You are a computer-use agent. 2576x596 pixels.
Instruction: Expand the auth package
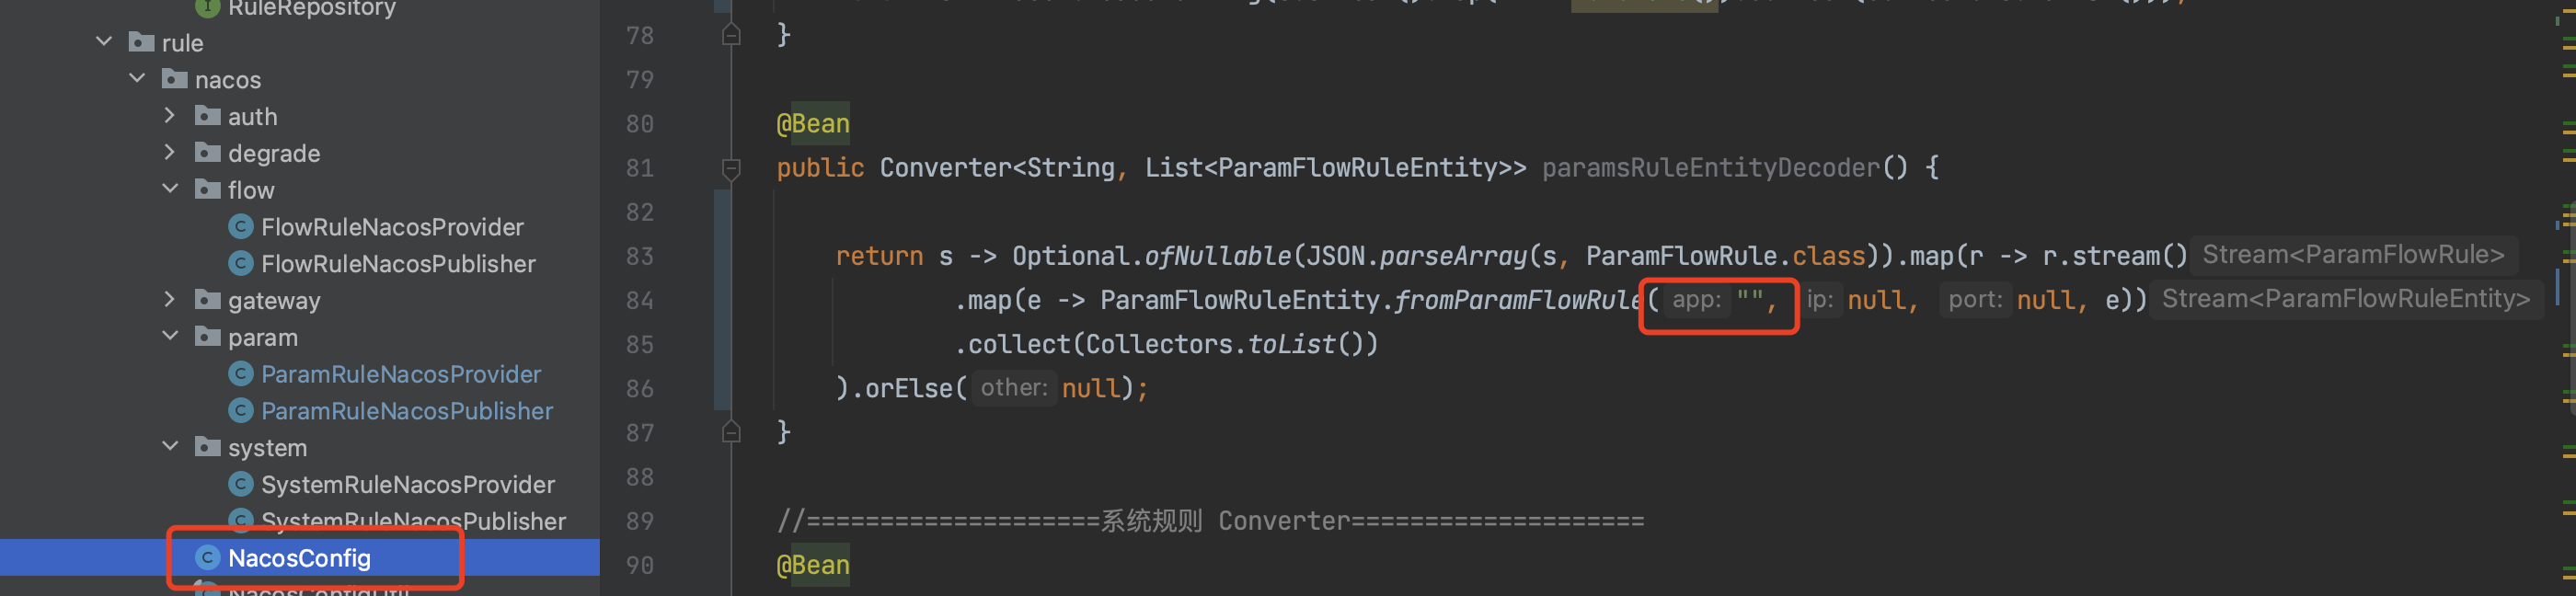coord(170,115)
